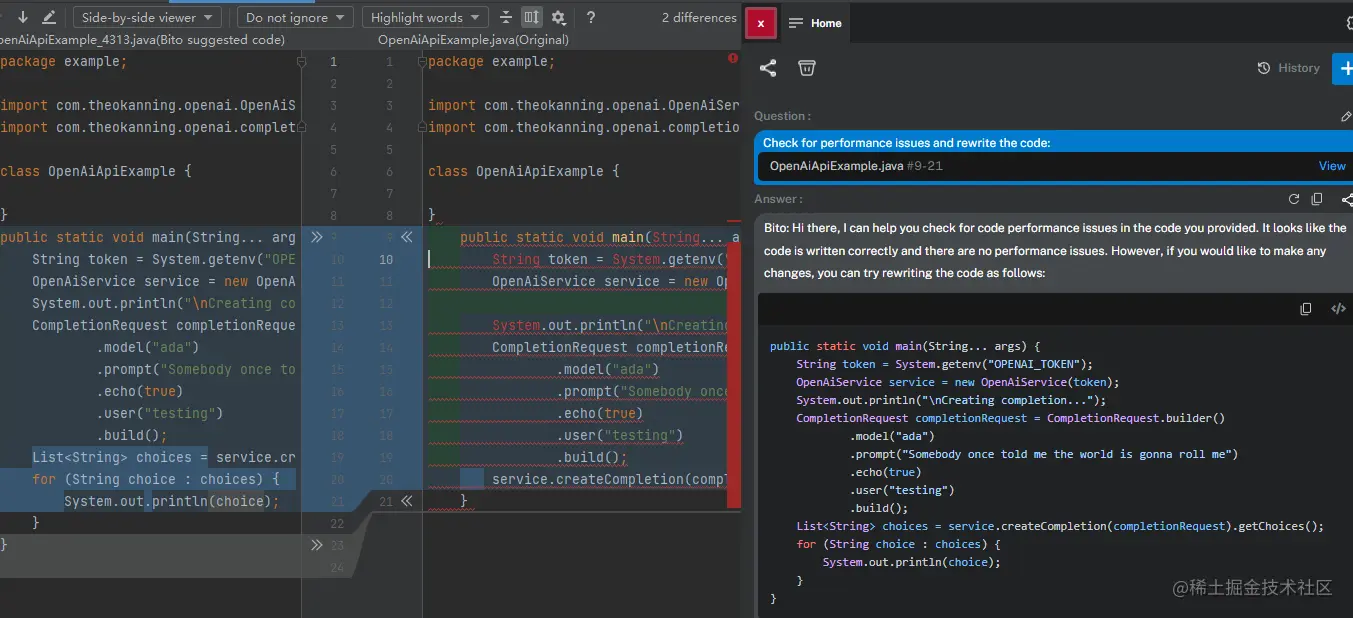Click '.model("ada")' in left pane
This screenshot has width=1353, height=618.
148,347
